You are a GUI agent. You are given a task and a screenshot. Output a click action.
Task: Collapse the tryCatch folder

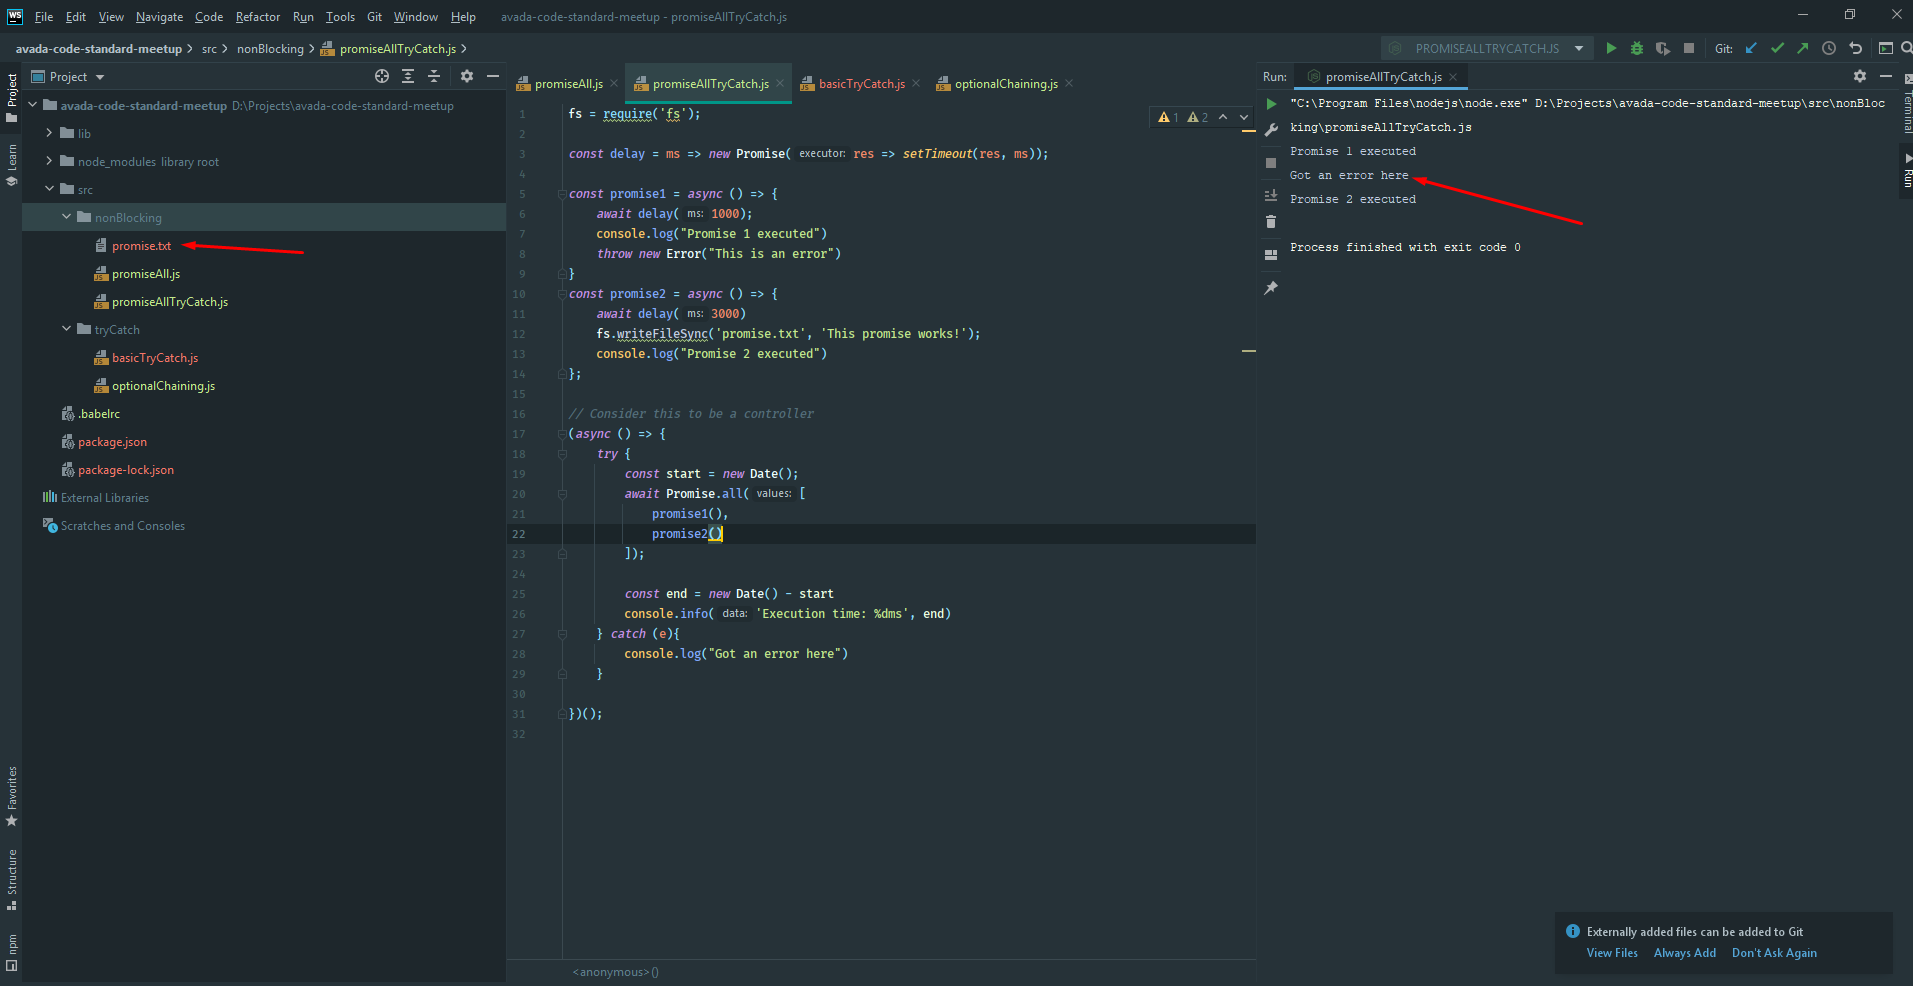pyautogui.click(x=66, y=329)
